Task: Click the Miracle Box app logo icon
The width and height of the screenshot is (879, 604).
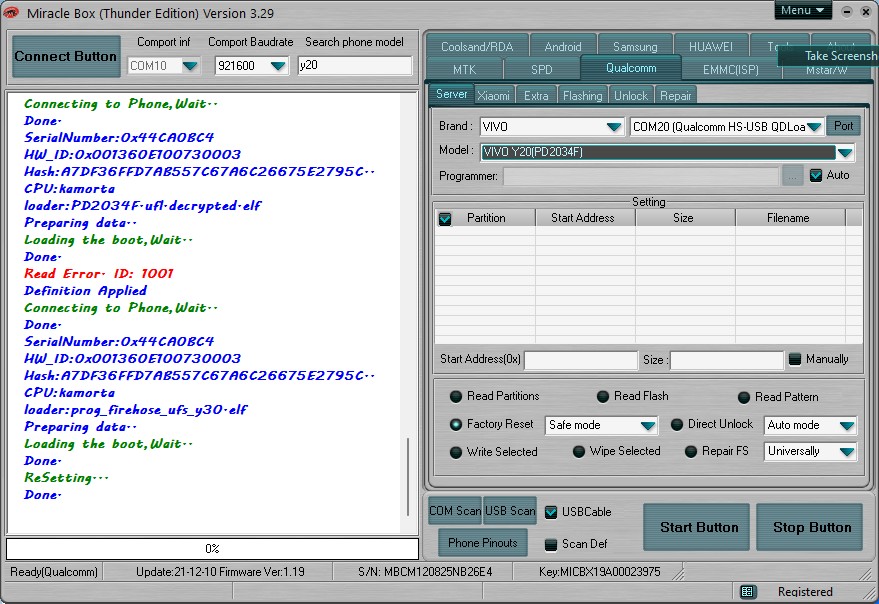Action: click(11, 12)
